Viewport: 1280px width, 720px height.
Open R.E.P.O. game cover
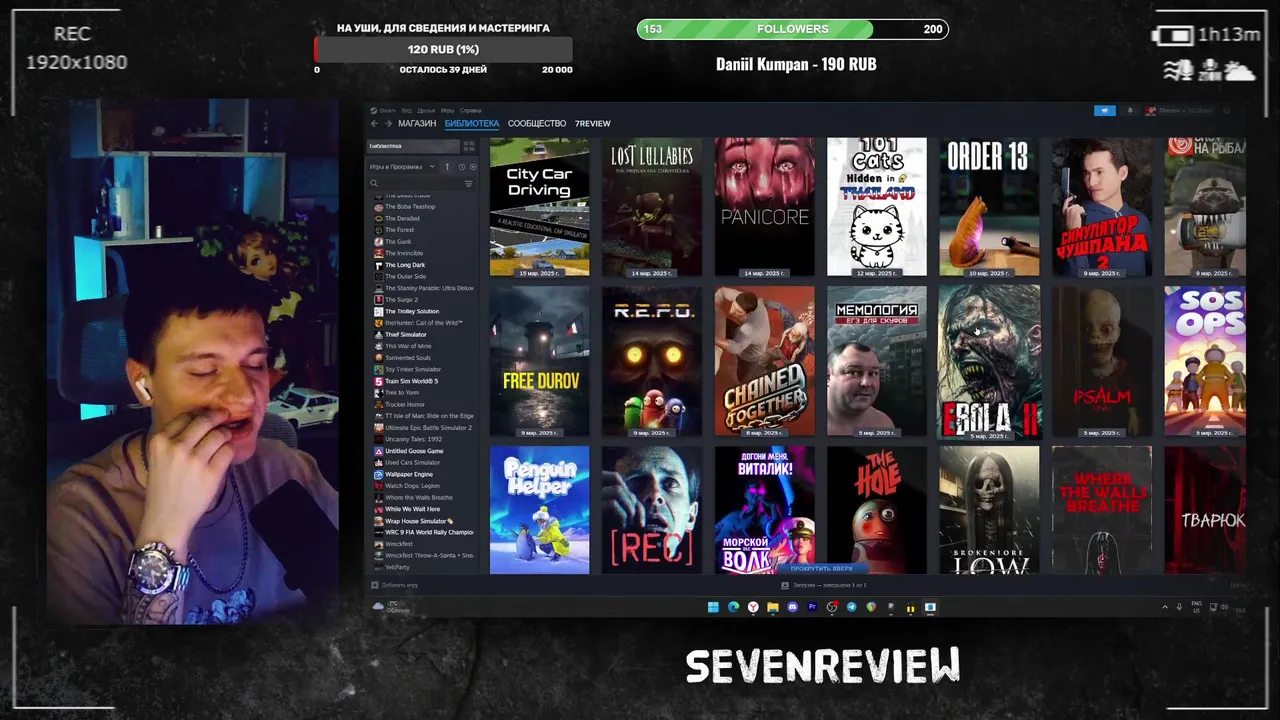(652, 361)
